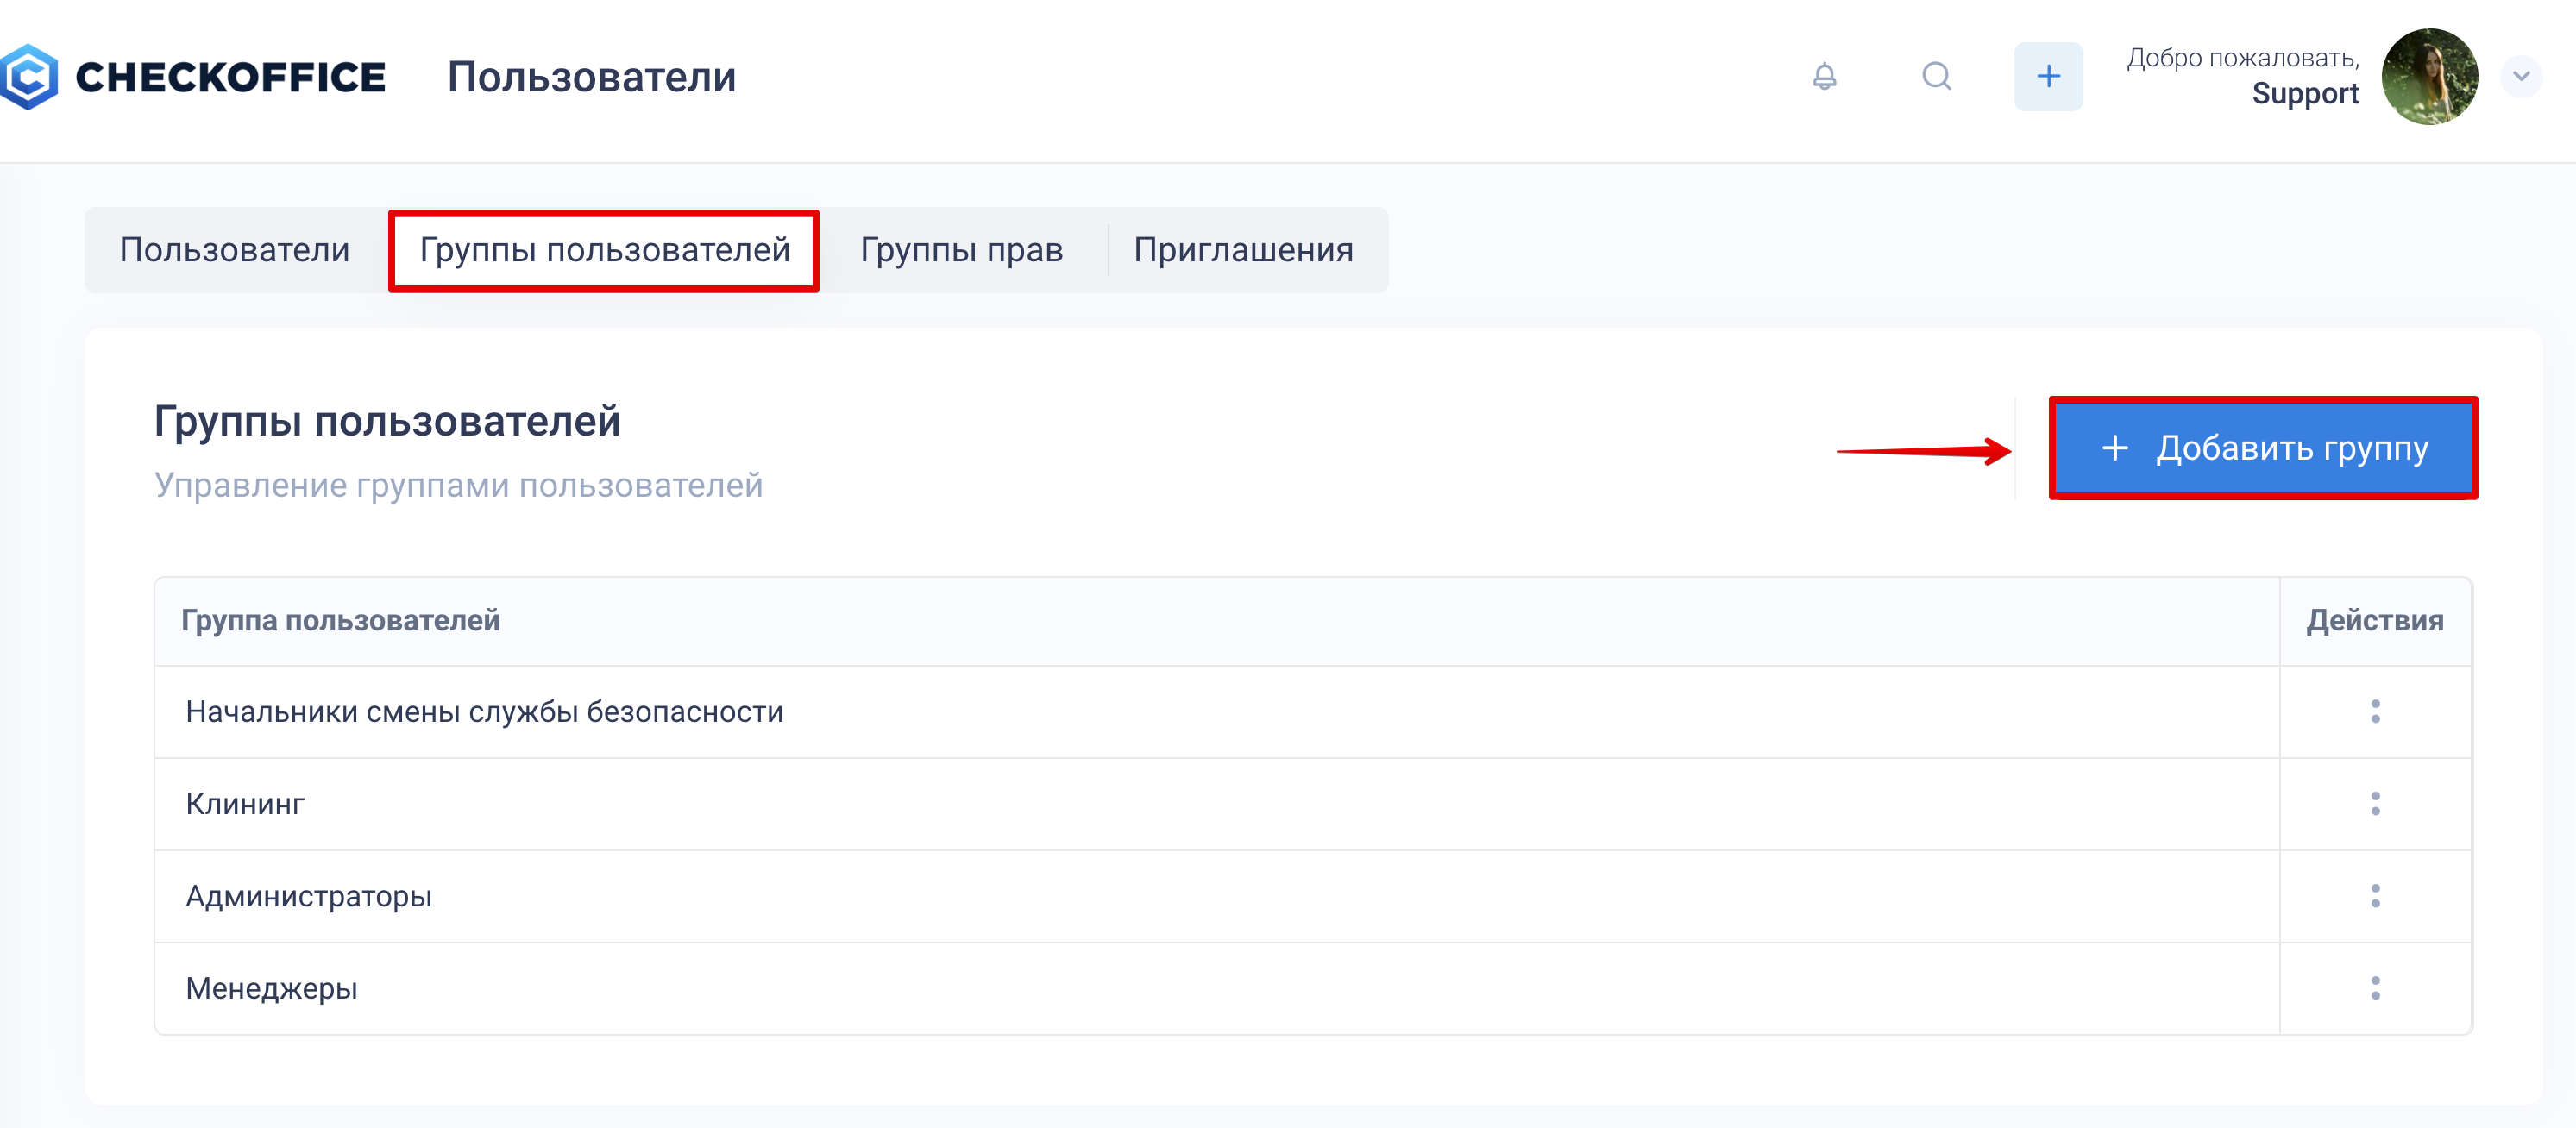Image resolution: width=2576 pixels, height=1128 pixels.
Task: Click the search magnifier icon
Action: click(x=1936, y=77)
